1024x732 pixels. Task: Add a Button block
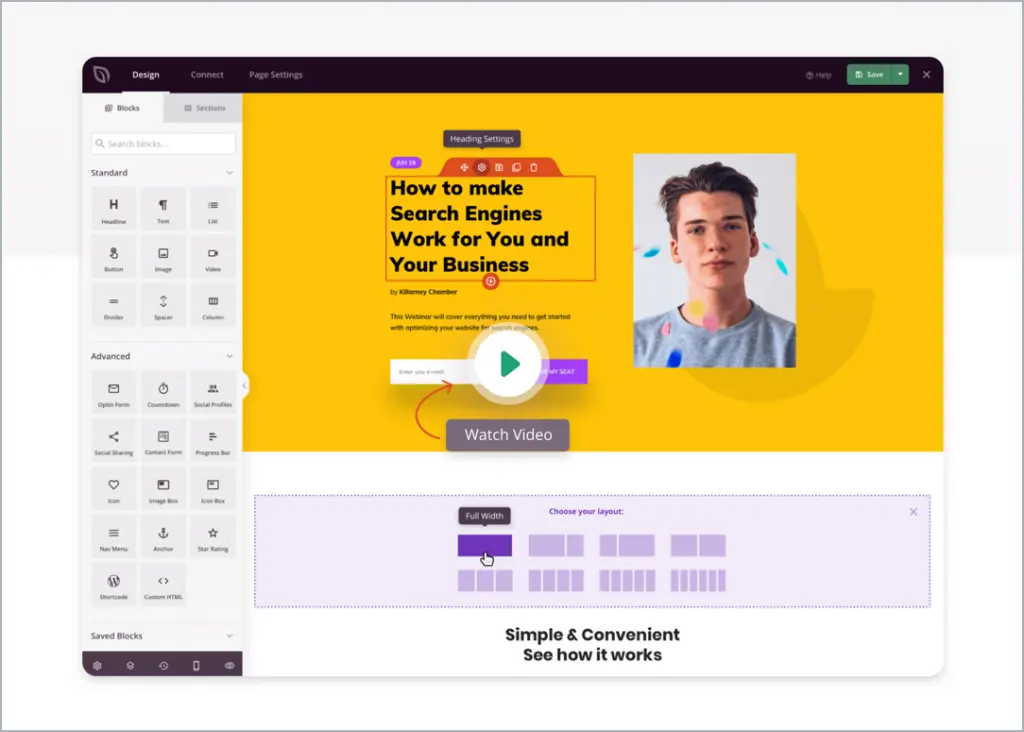point(114,258)
